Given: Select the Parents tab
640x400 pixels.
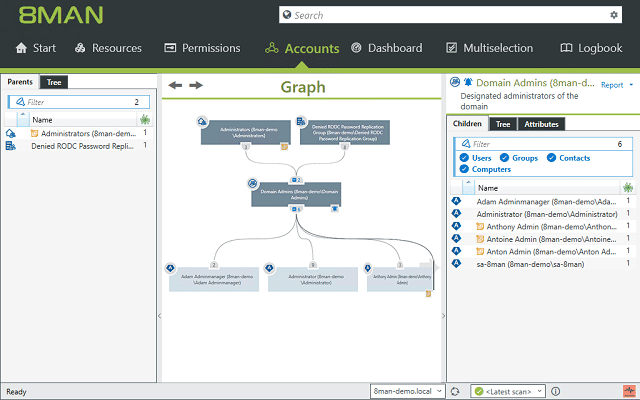Looking at the screenshot, I should [x=20, y=82].
